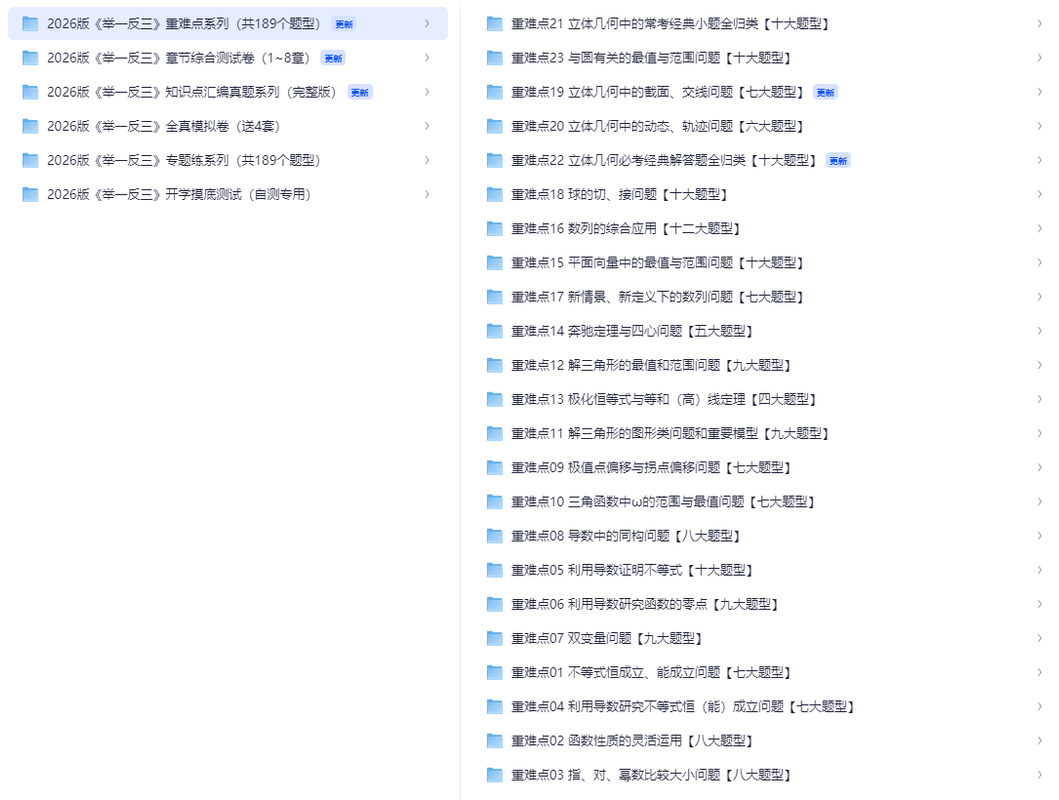Viewport: 1059px width, 800px height.
Task: Click folder icon of 全真模拟卷 (送4套)
Action: (x=30, y=126)
